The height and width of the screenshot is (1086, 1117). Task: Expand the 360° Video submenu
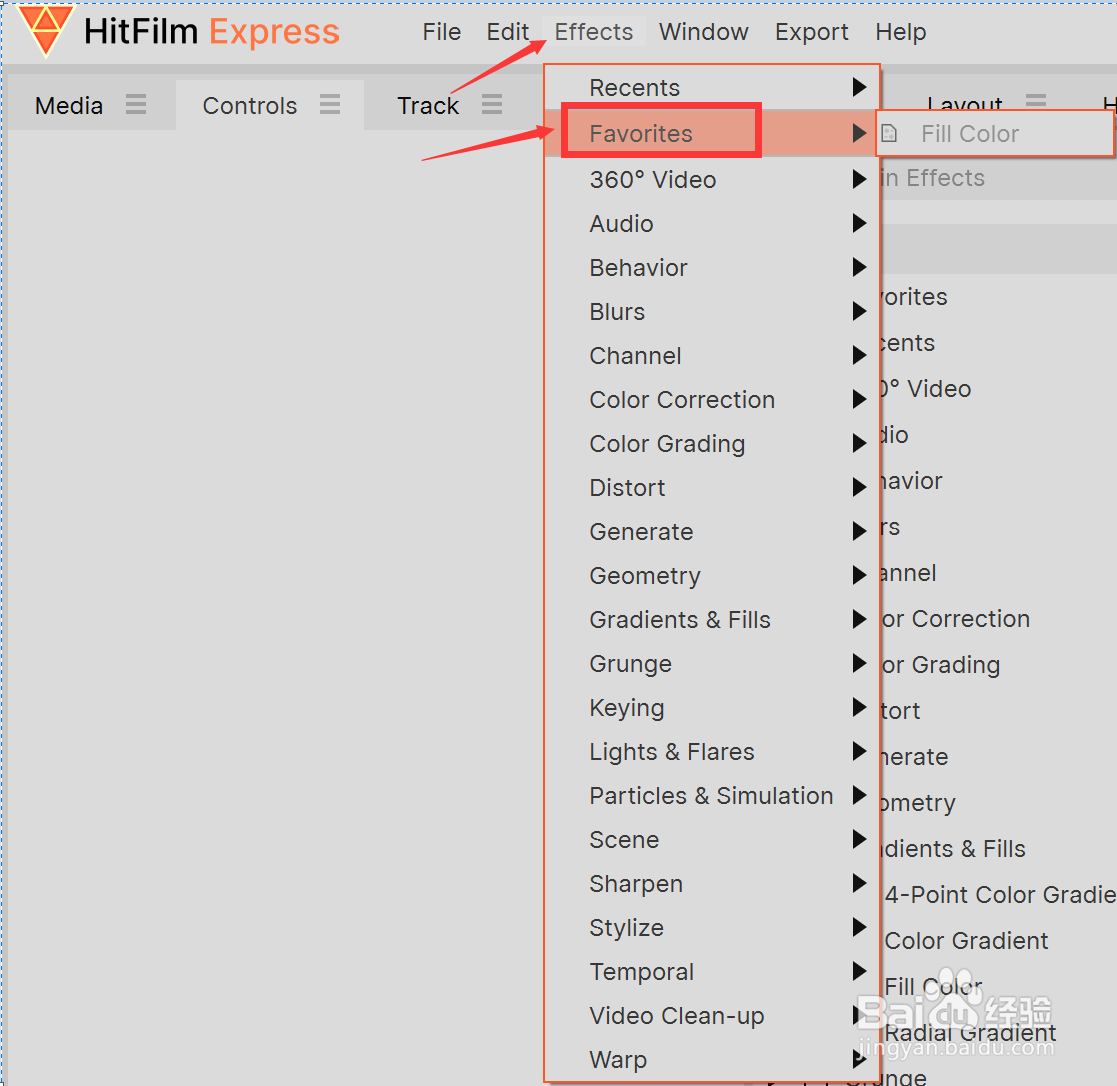[x=712, y=179]
